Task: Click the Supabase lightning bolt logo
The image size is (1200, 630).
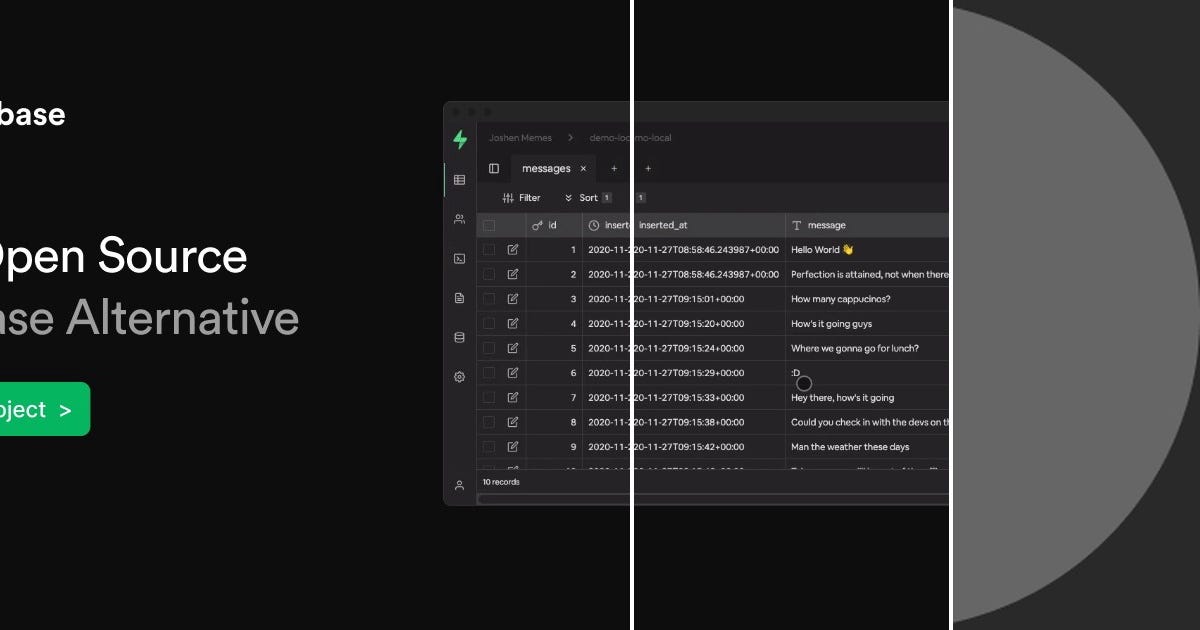Action: tap(459, 139)
